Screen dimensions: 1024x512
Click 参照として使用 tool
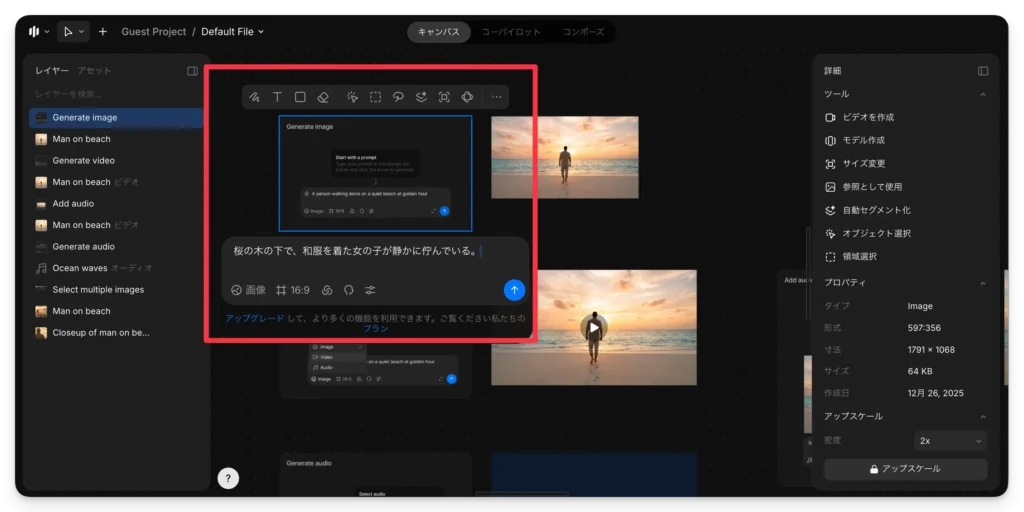(863, 187)
